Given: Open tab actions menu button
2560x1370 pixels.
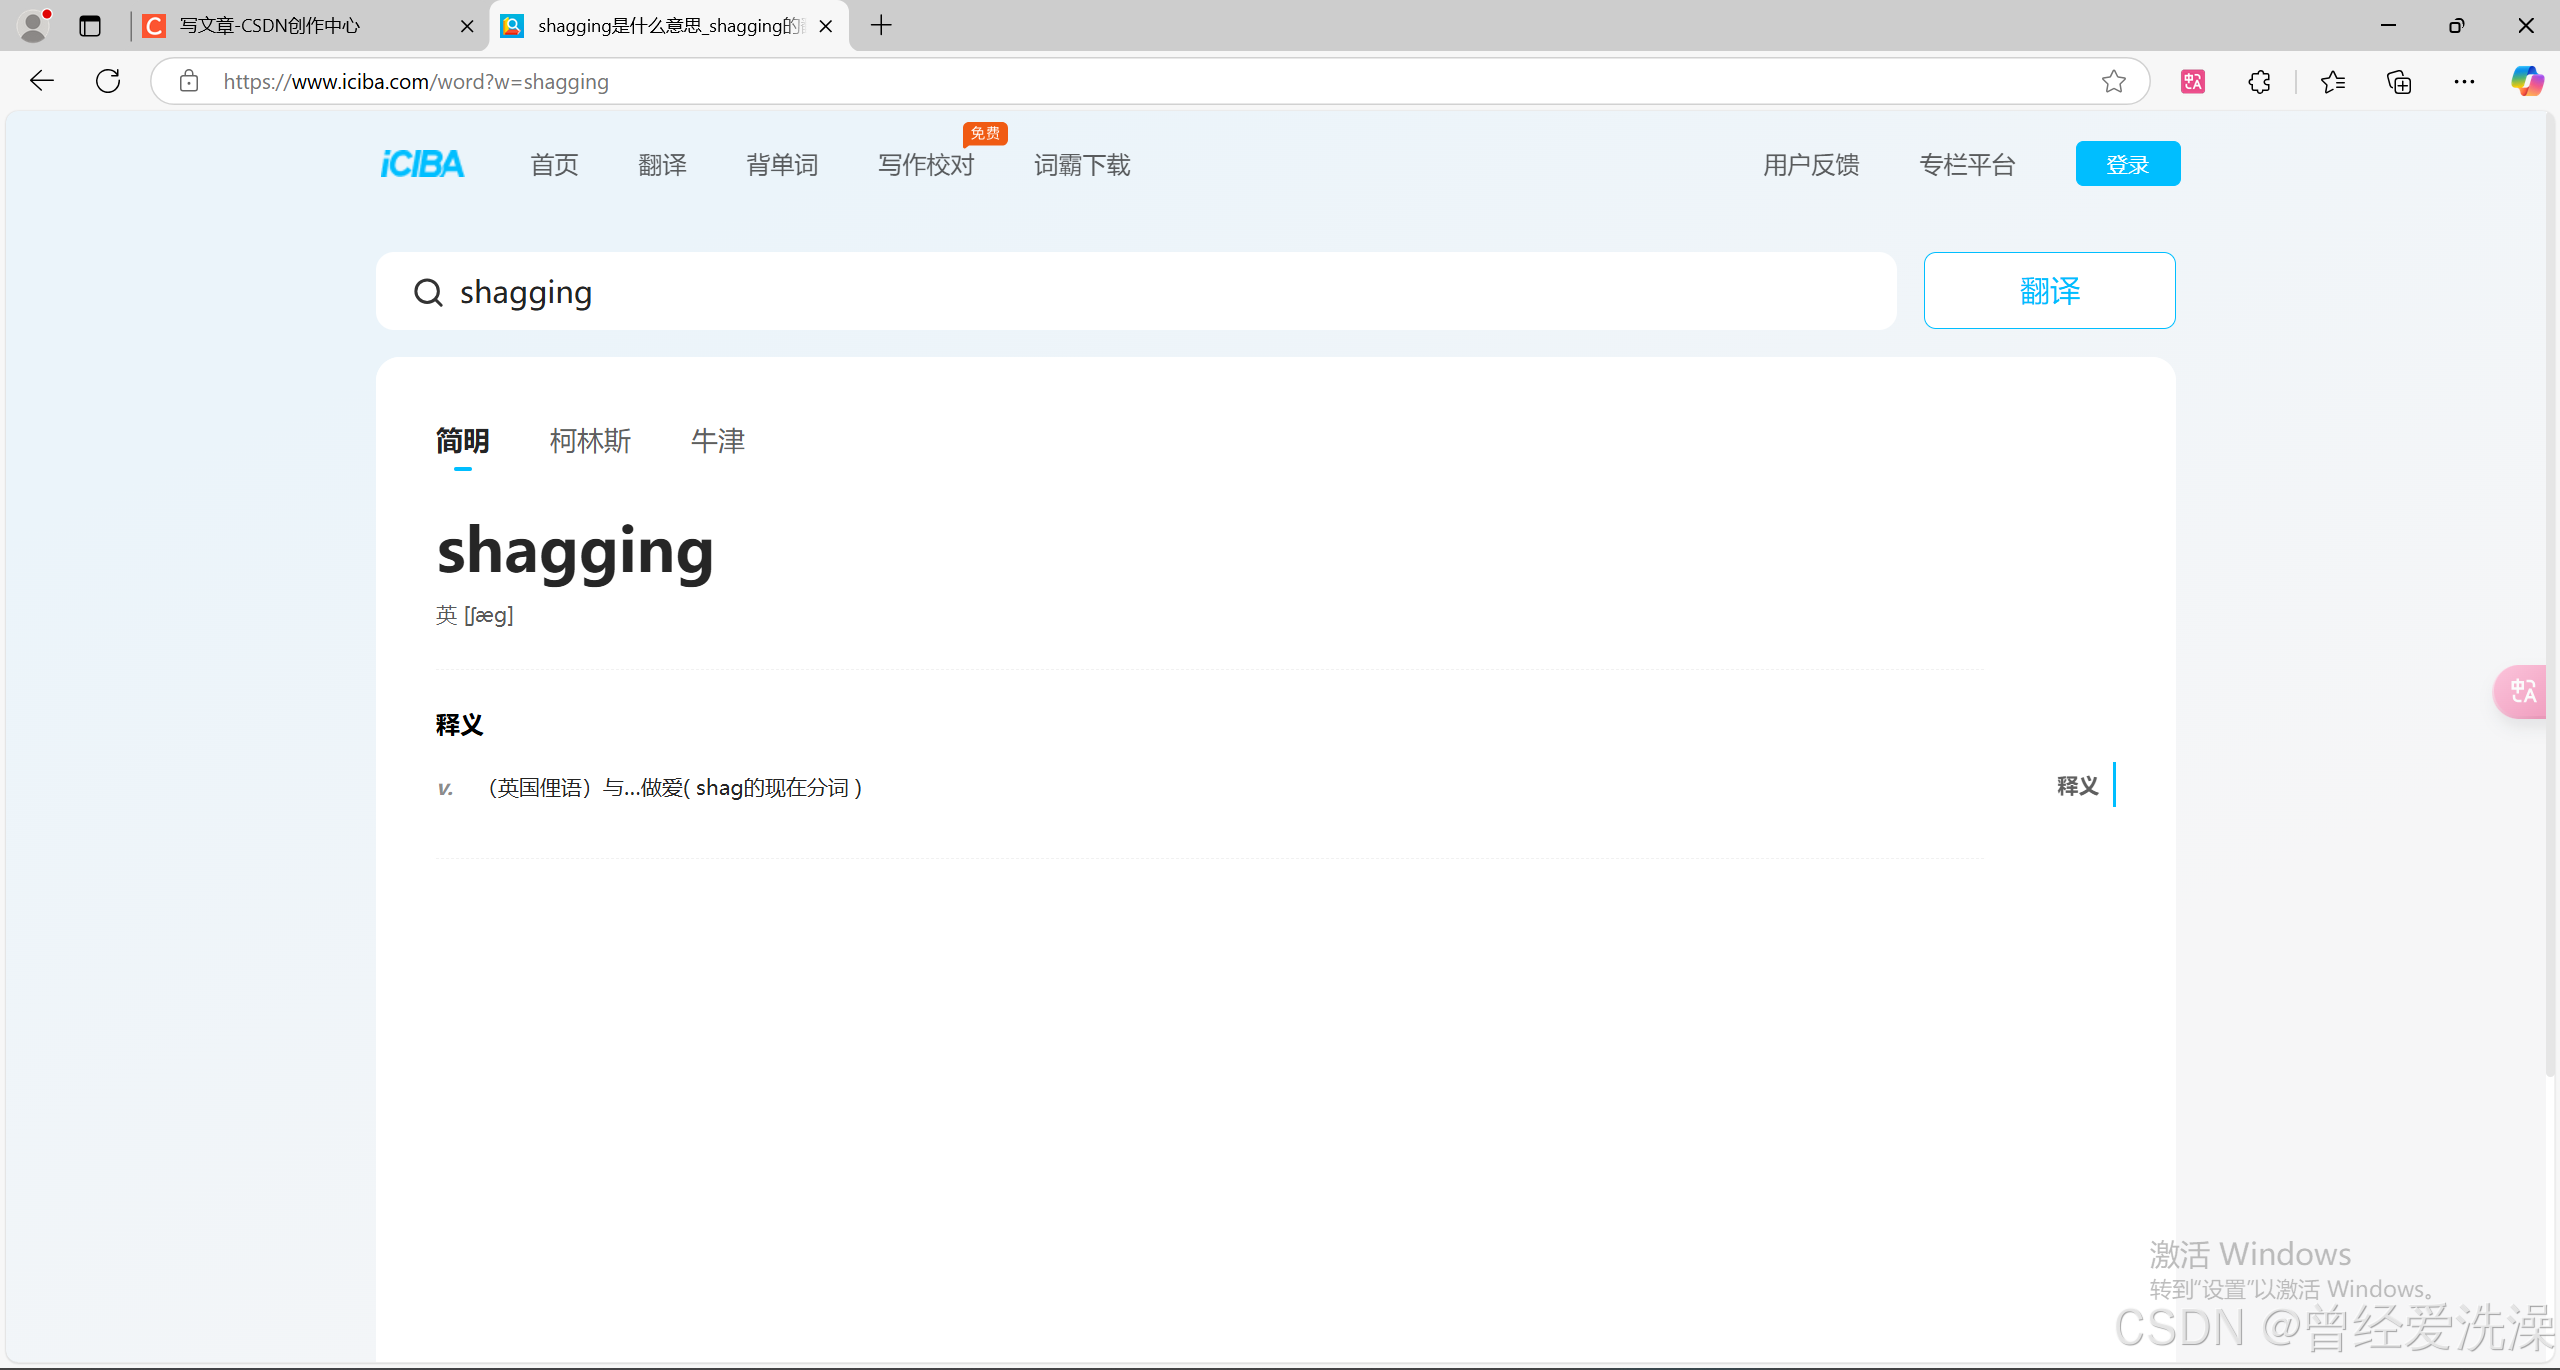Looking at the screenshot, I should pyautogui.click(x=90, y=26).
